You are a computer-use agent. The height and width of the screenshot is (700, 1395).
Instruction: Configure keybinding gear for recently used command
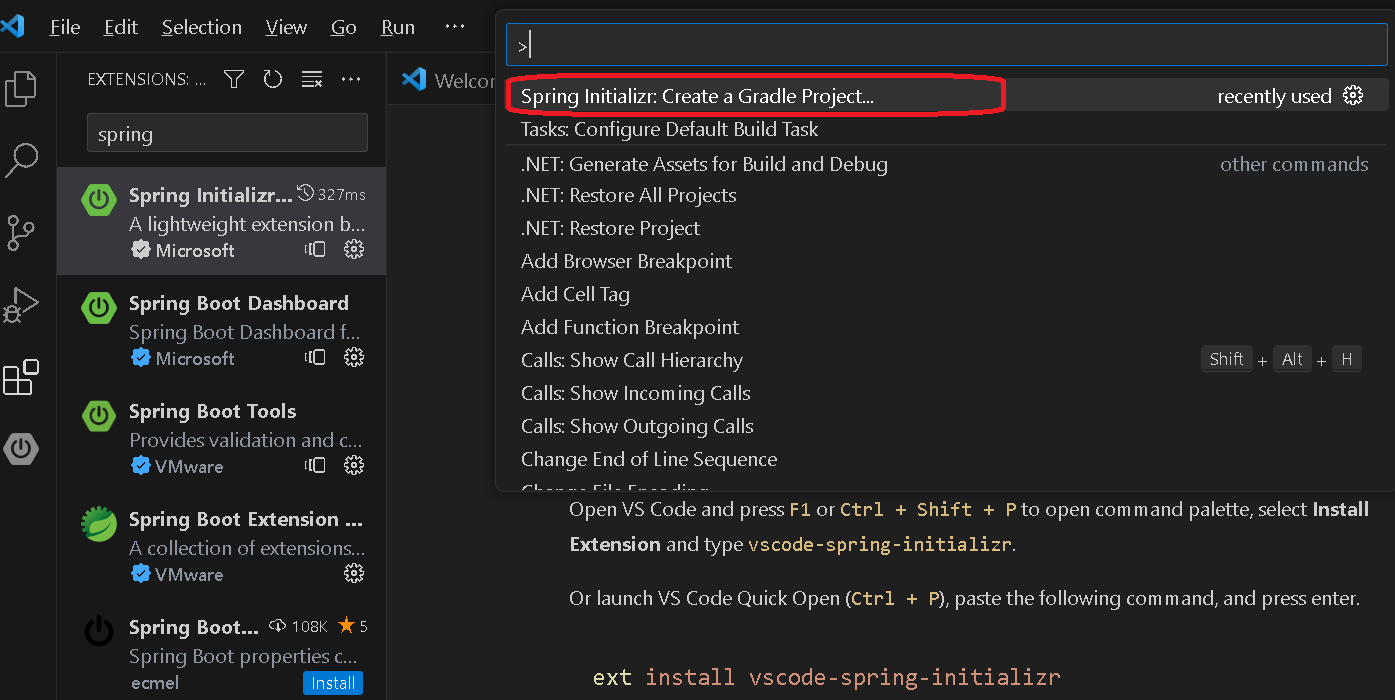click(1353, 96)
